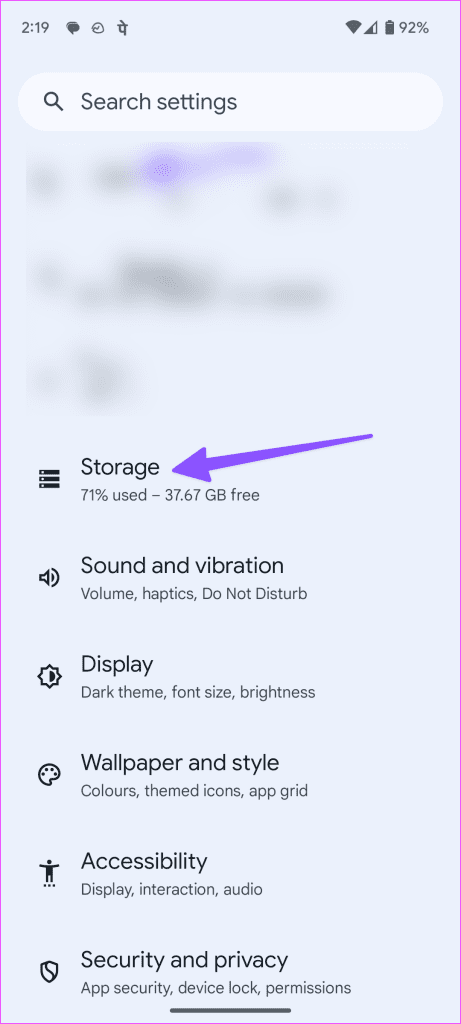The image size is (461, 1024).
Task: Click the Accessibility person icon
Action: point(49,873)
